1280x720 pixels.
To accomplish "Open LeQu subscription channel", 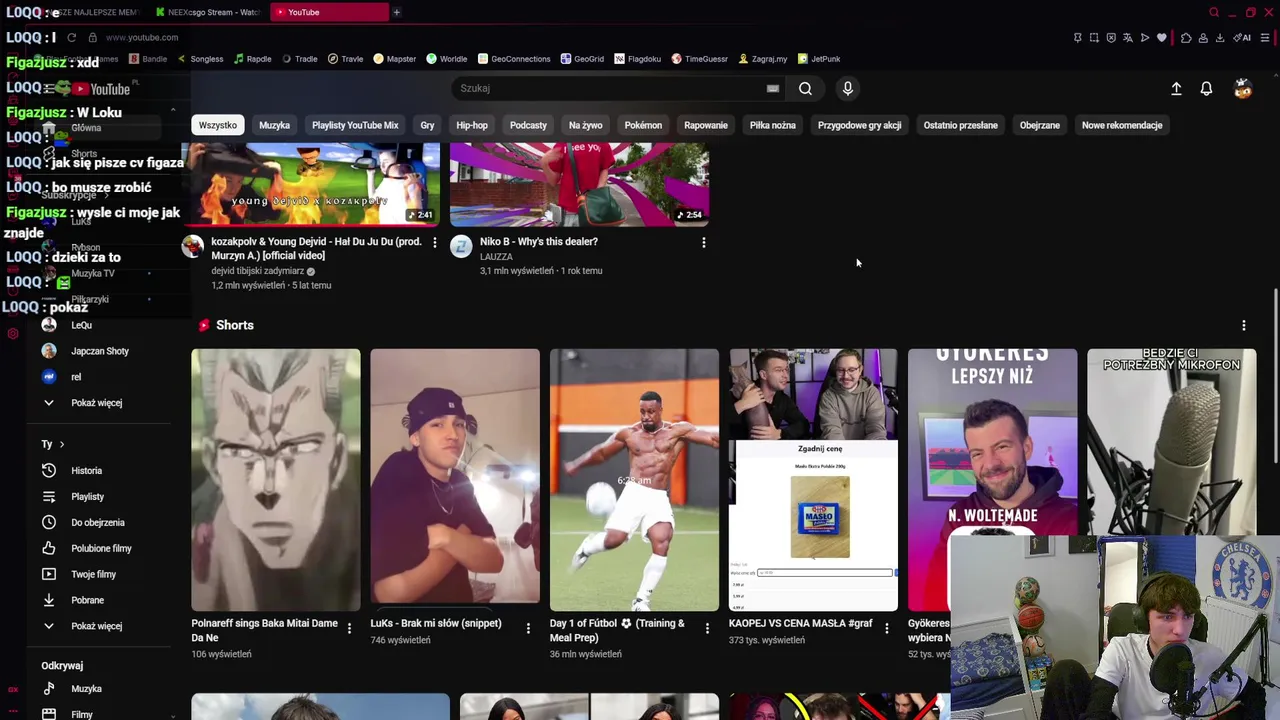I will click(81, 325).
